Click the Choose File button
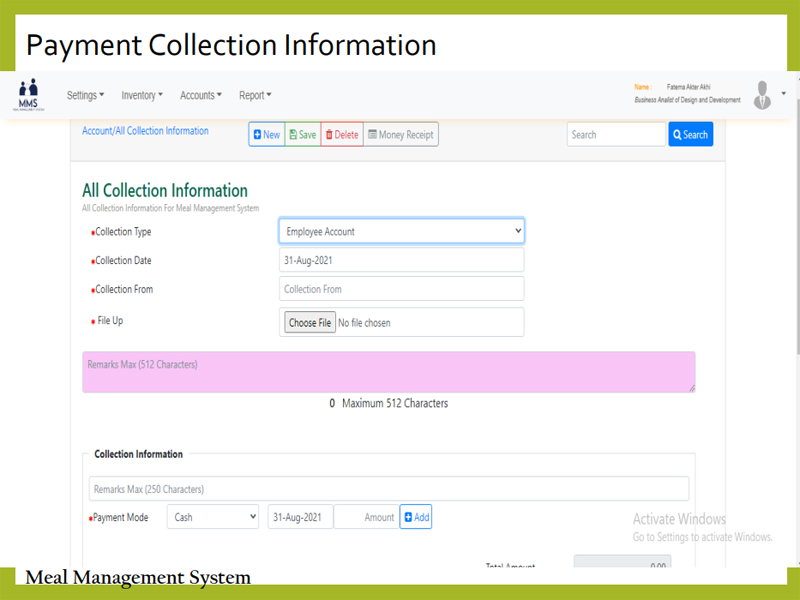This screenshot has width=800, height=600. [x=310, y=323]
